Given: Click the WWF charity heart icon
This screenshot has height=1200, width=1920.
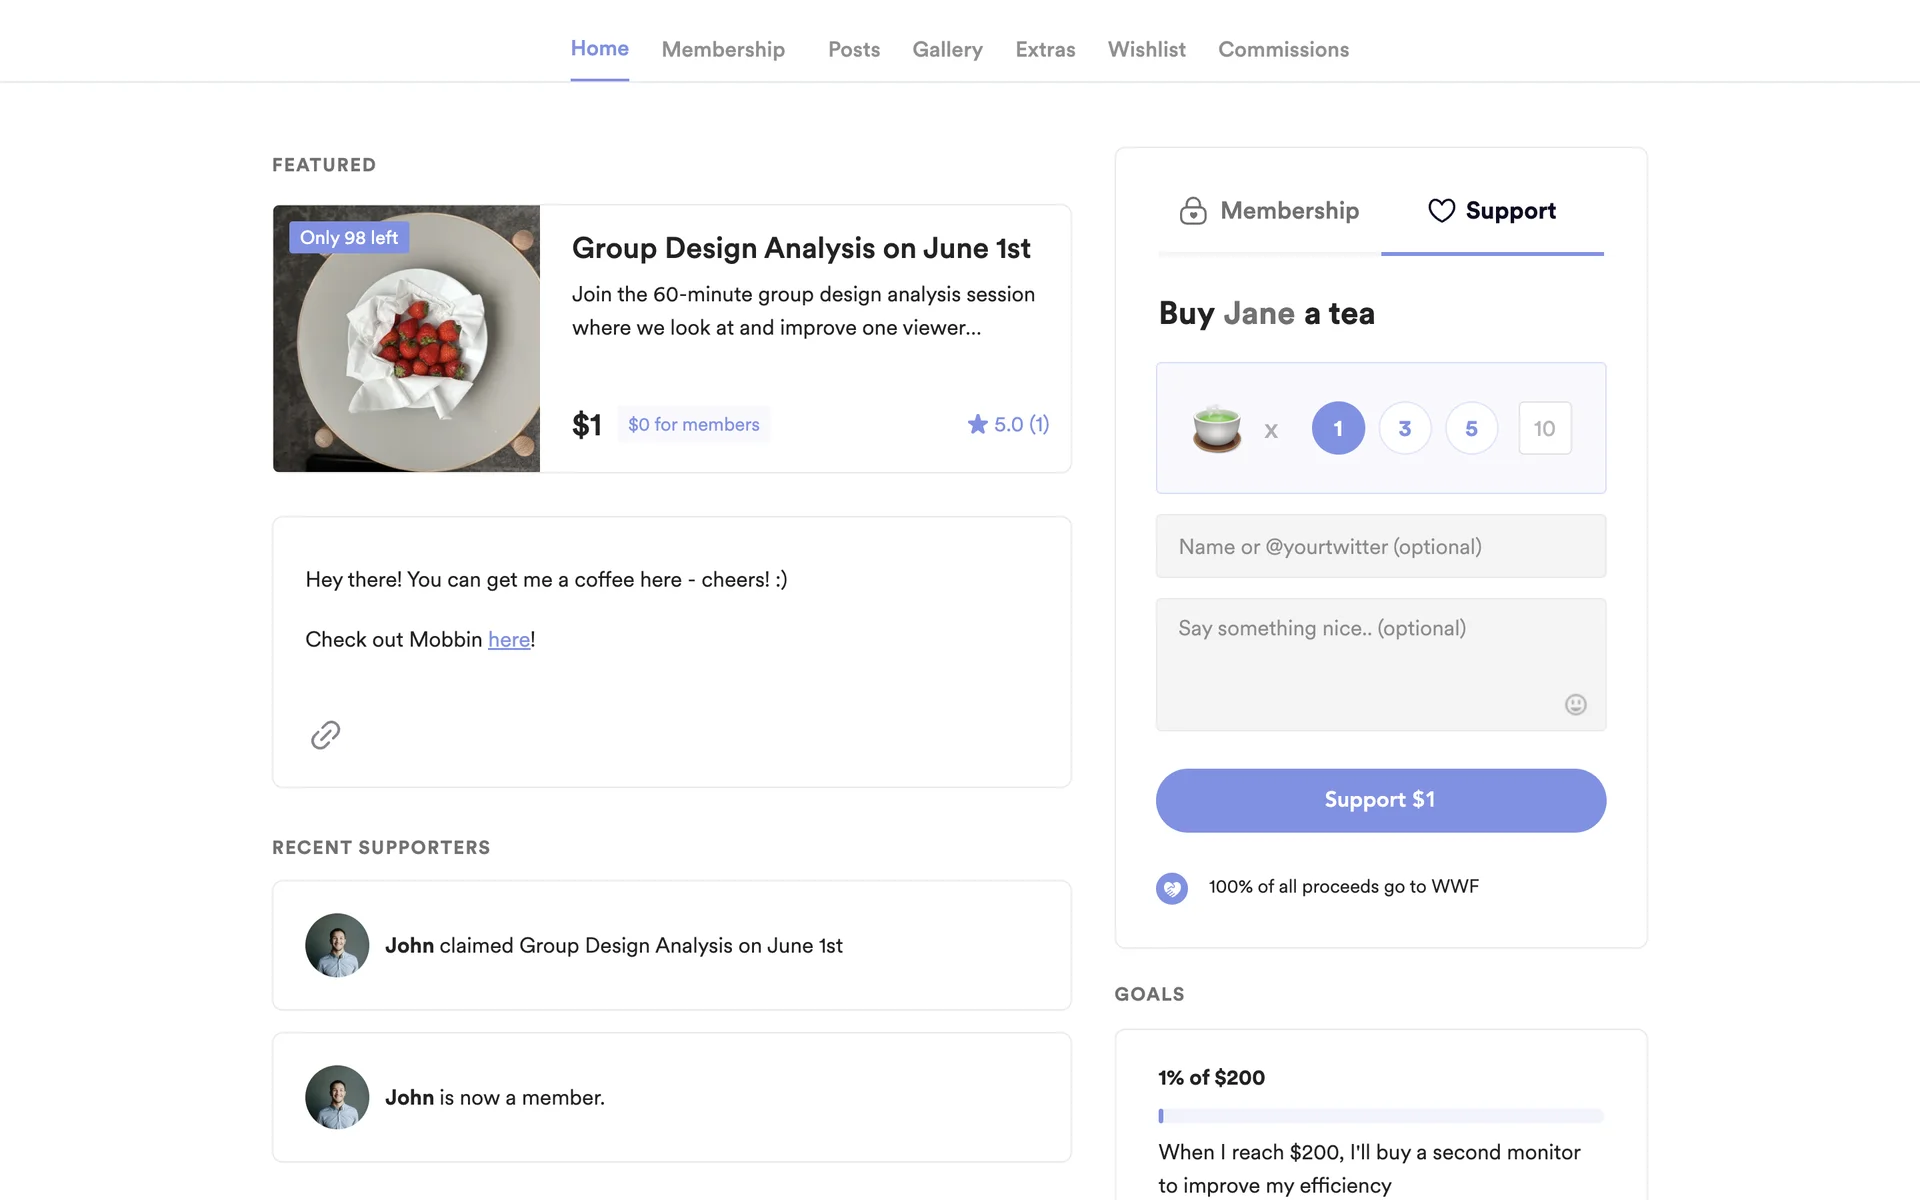Looking at the screenshot, I should (1172, 888).
